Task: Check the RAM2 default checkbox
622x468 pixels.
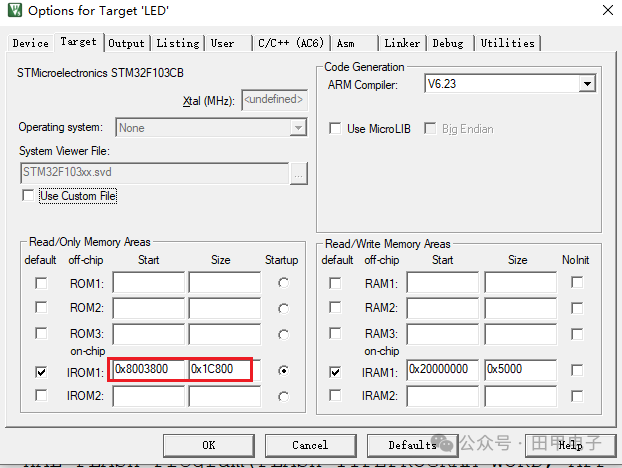Action: click(x=335, y=307)
